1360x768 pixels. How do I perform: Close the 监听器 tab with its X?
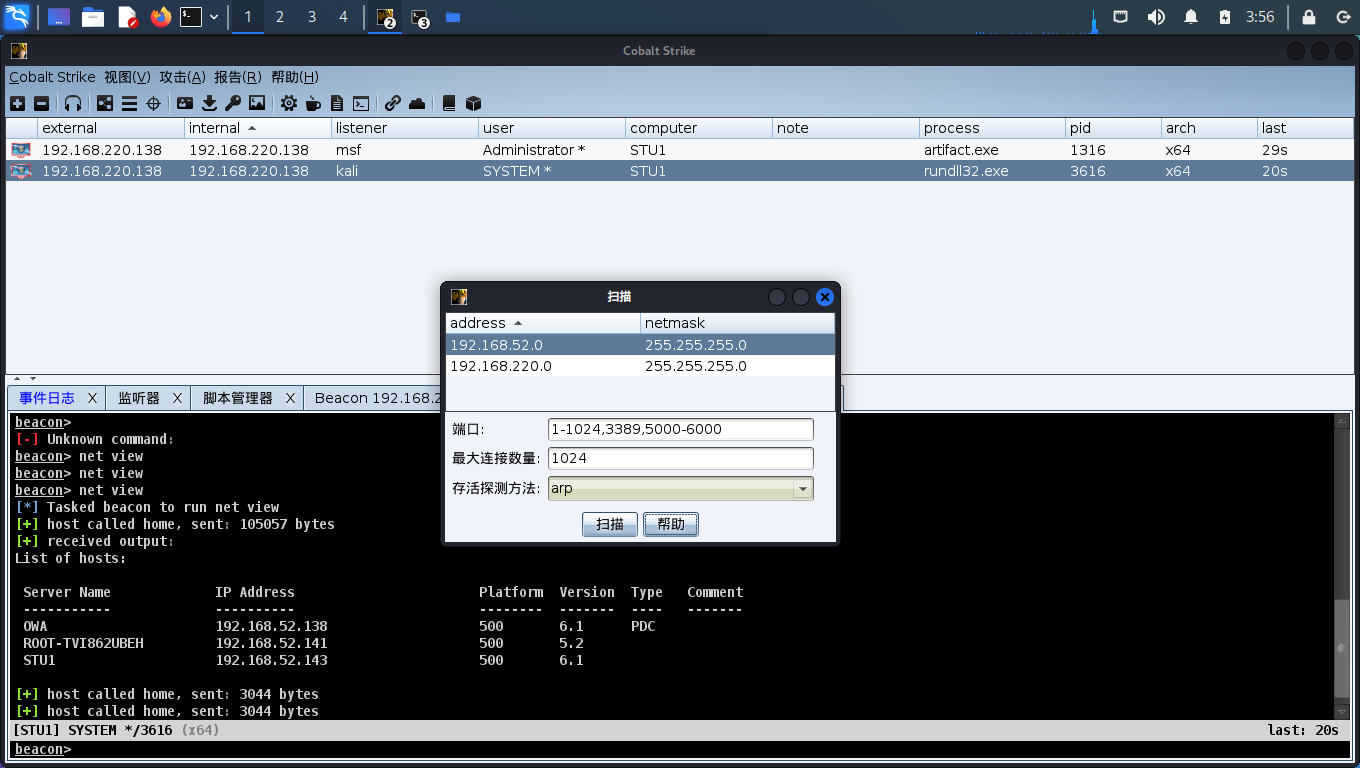[x=177, y=398]
